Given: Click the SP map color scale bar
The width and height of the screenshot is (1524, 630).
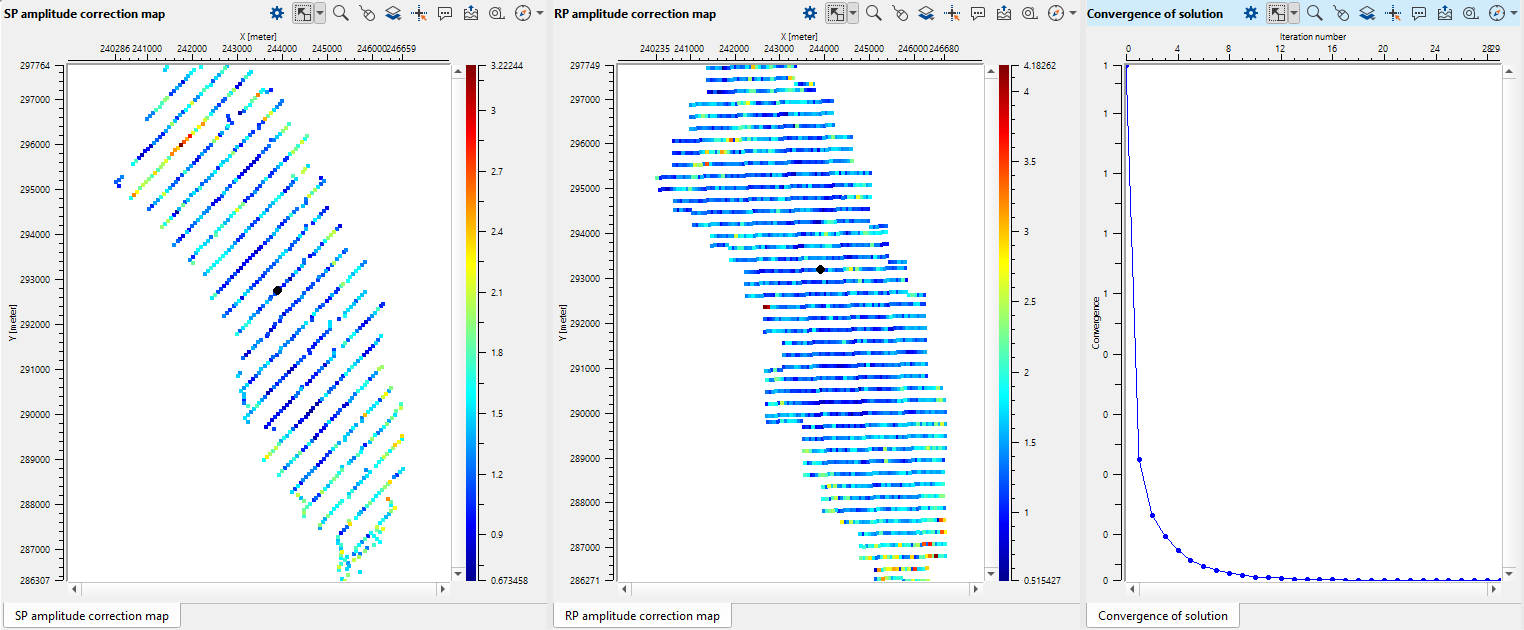Looking at the screenshot, I should (471, 322).
